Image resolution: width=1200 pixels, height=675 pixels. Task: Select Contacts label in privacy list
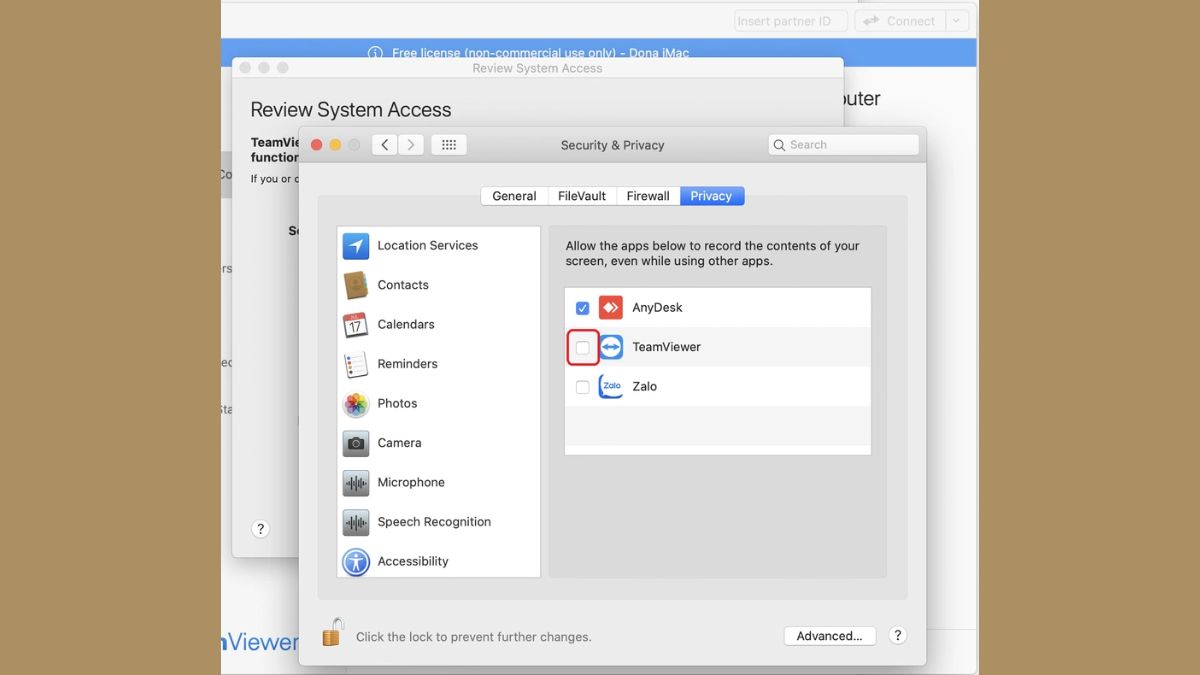pyautogui.click(x=403, y=285)
